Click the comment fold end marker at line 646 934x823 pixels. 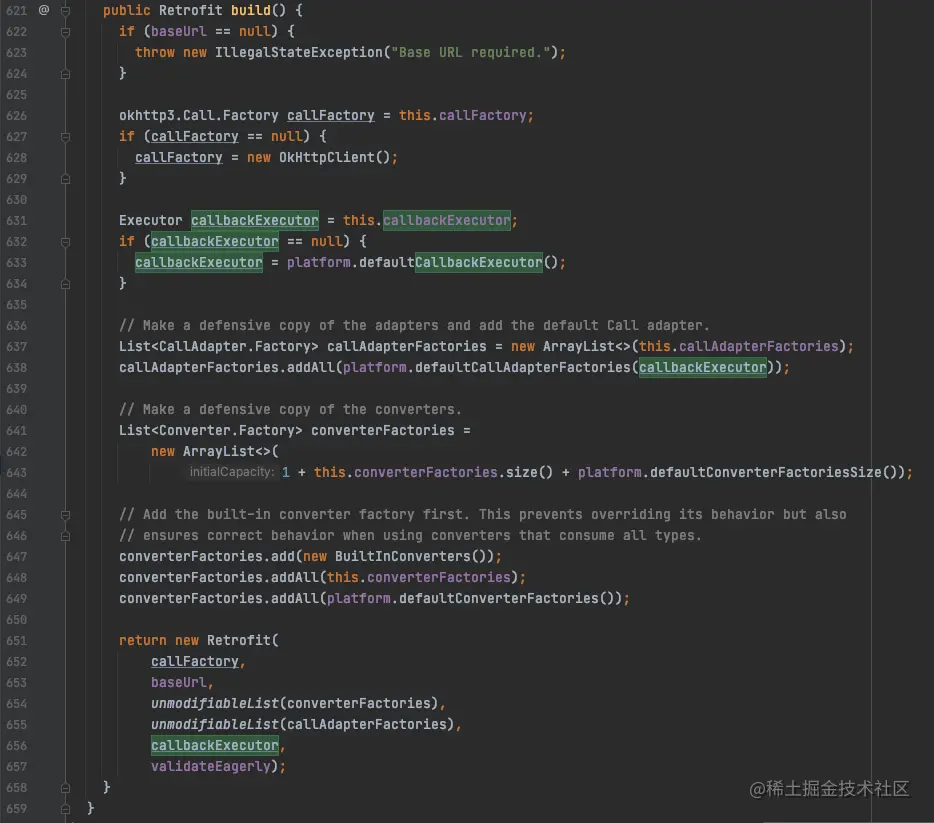tap(66, 536)
